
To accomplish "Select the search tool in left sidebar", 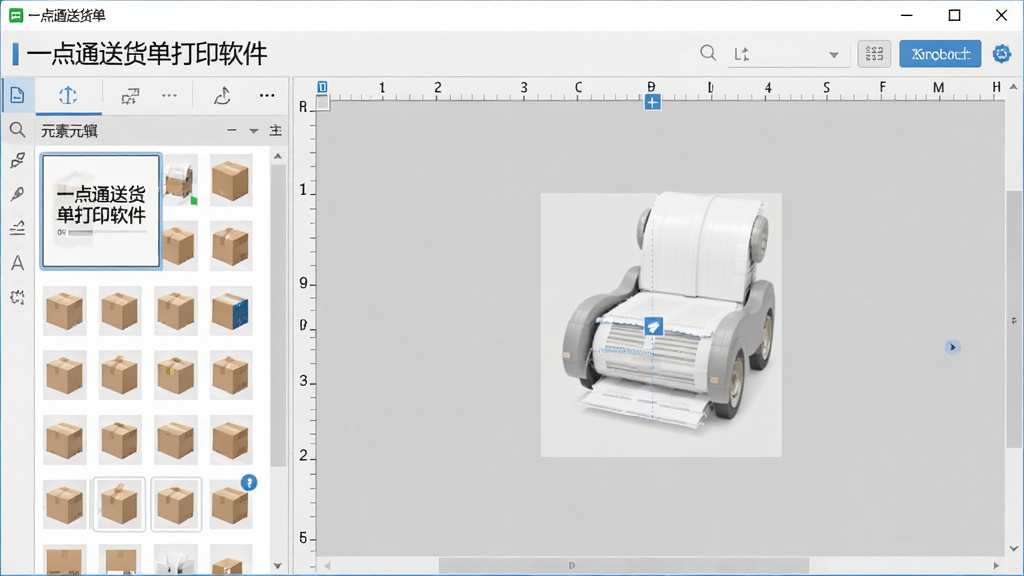I will (18, 130).
